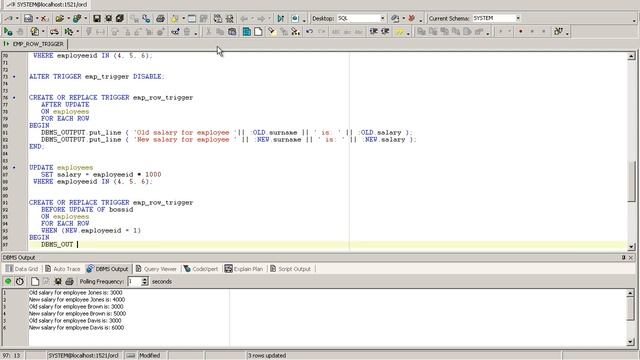Click the execute statement green play icon
This screenshot has height=360, width=640.
point(8,31)
